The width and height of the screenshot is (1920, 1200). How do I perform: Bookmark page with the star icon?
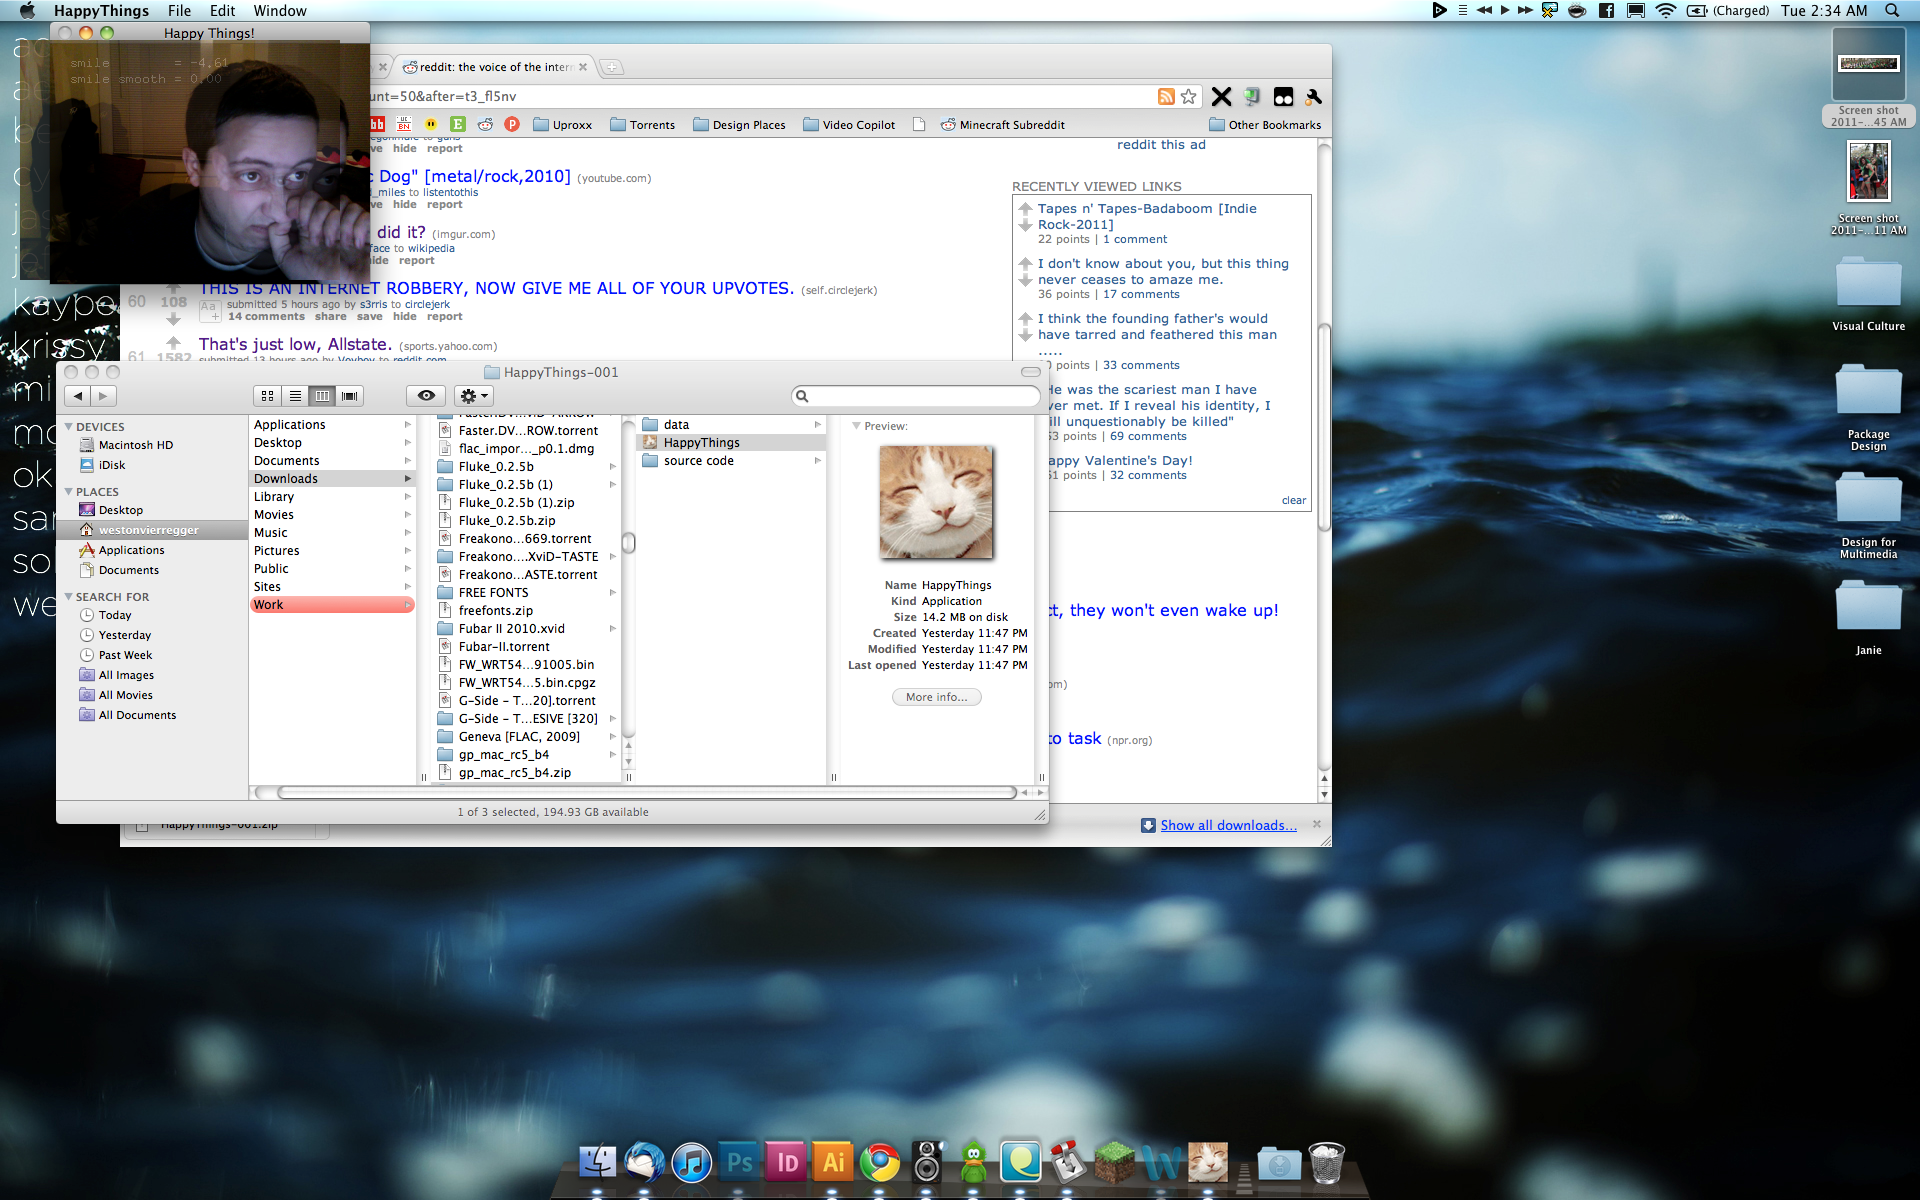tap(1188, 97)
